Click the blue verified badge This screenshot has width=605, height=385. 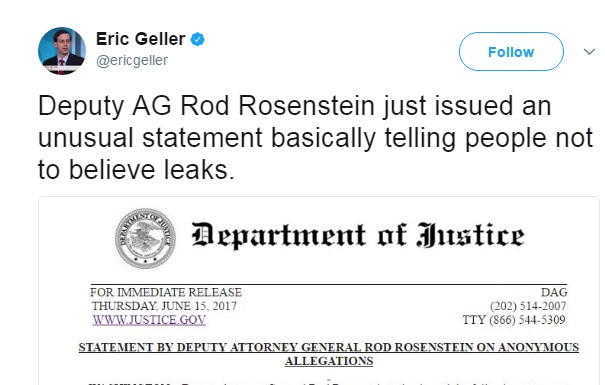coord(198,39)
